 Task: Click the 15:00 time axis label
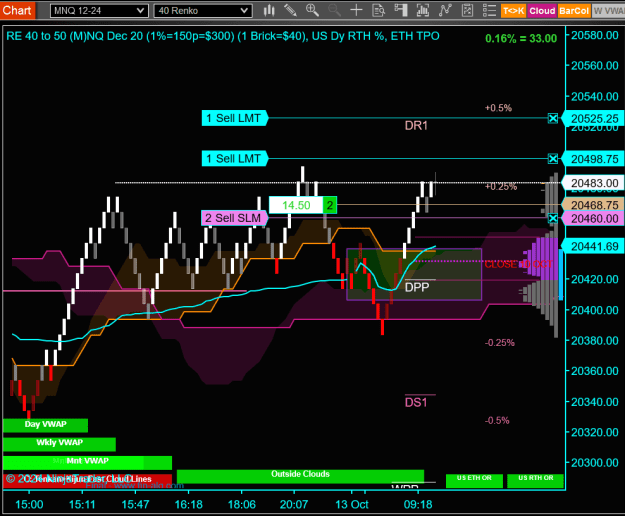(x=29, y=504)
